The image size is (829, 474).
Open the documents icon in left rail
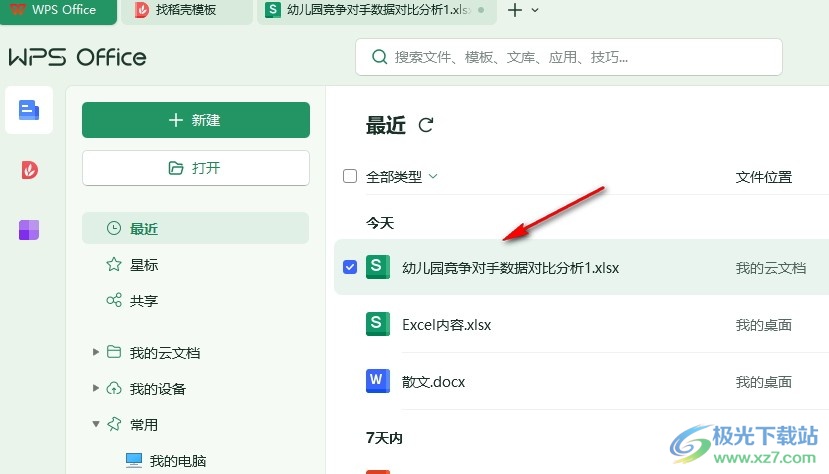pos(29,110)
